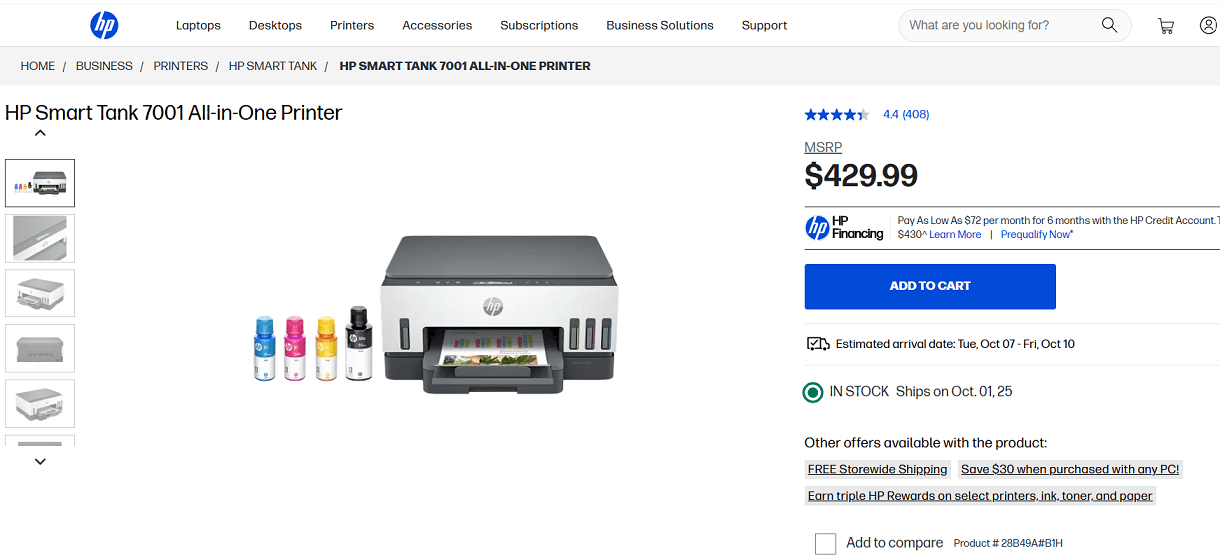The width and height of the screenshot is (1220, 558).
Task: Click the green in-stock indicator
Action: (813, 392)
